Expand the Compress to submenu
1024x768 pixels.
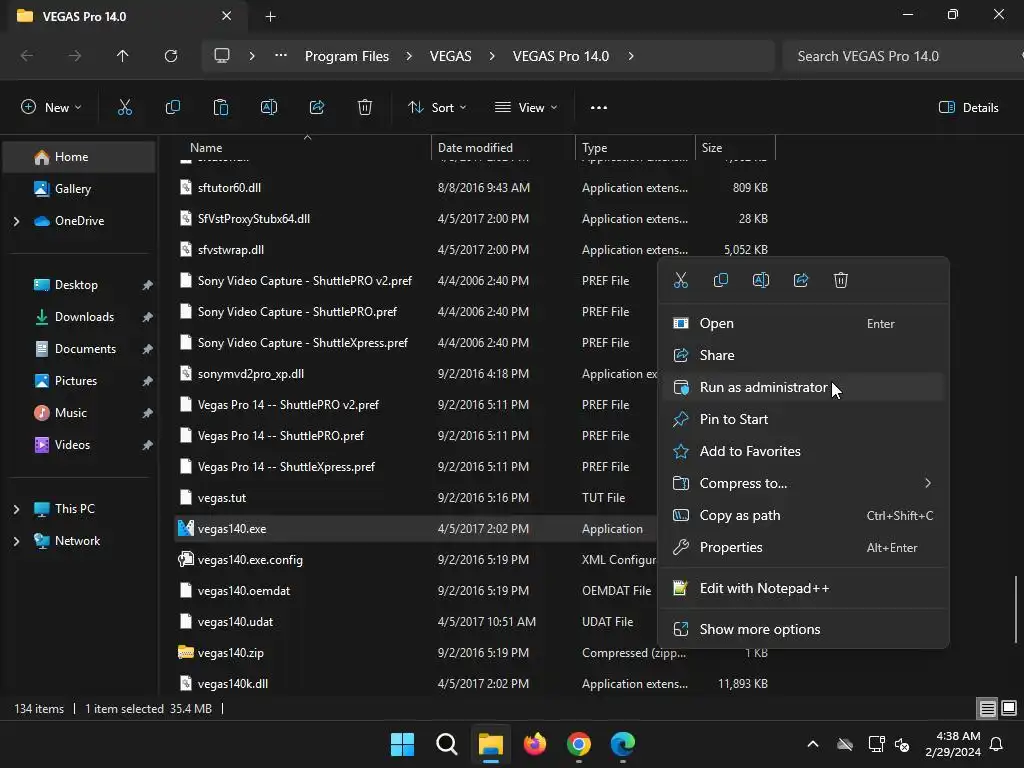(927, 483)
